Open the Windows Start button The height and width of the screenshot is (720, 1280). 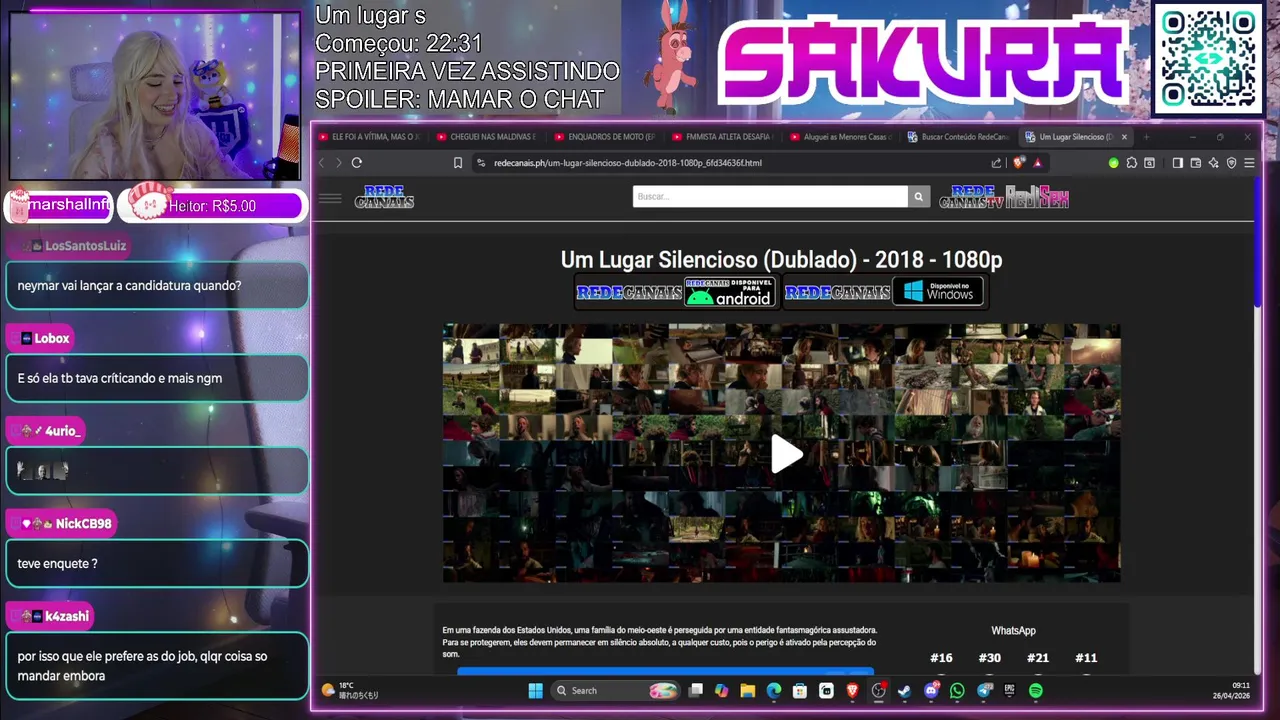[535, 690]
